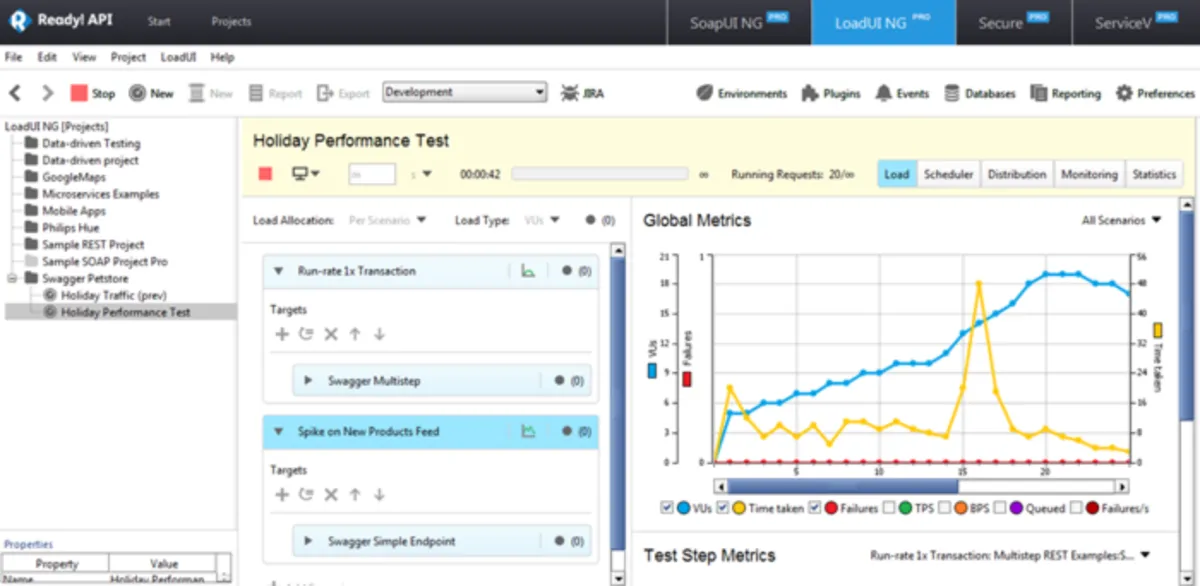The width and height of the screenshot is (1200, 586).
Task: Open the Test Step Metrics selector dropdown
Action: (1010, 555)
